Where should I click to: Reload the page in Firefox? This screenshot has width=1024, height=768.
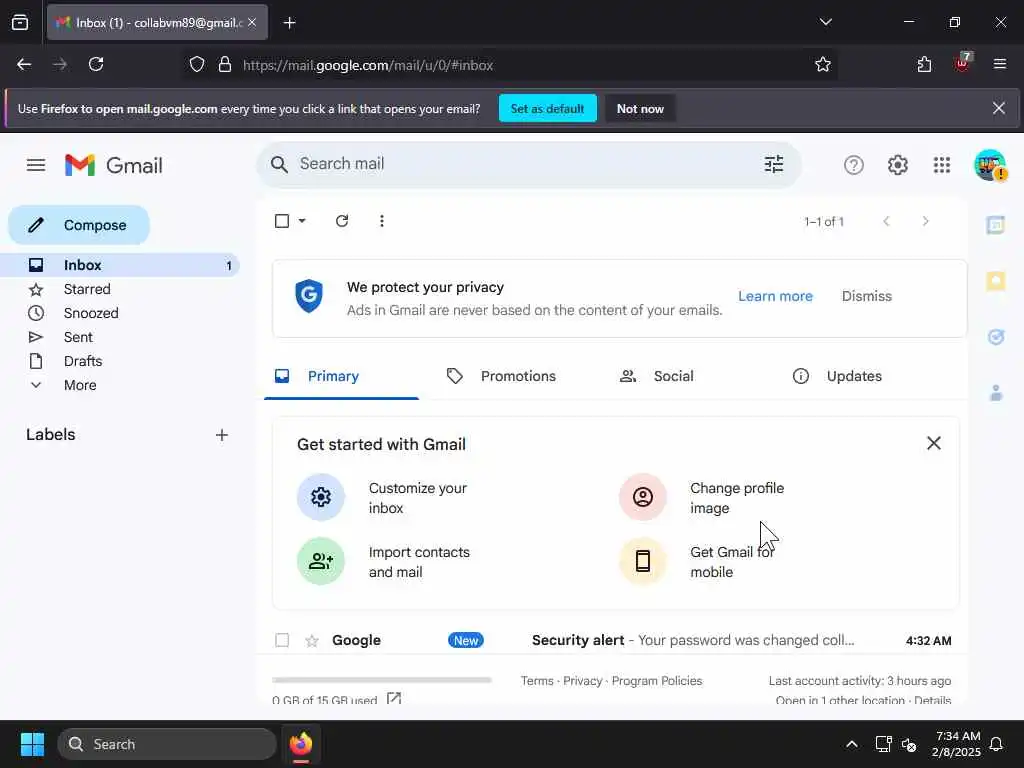(96, 65)
